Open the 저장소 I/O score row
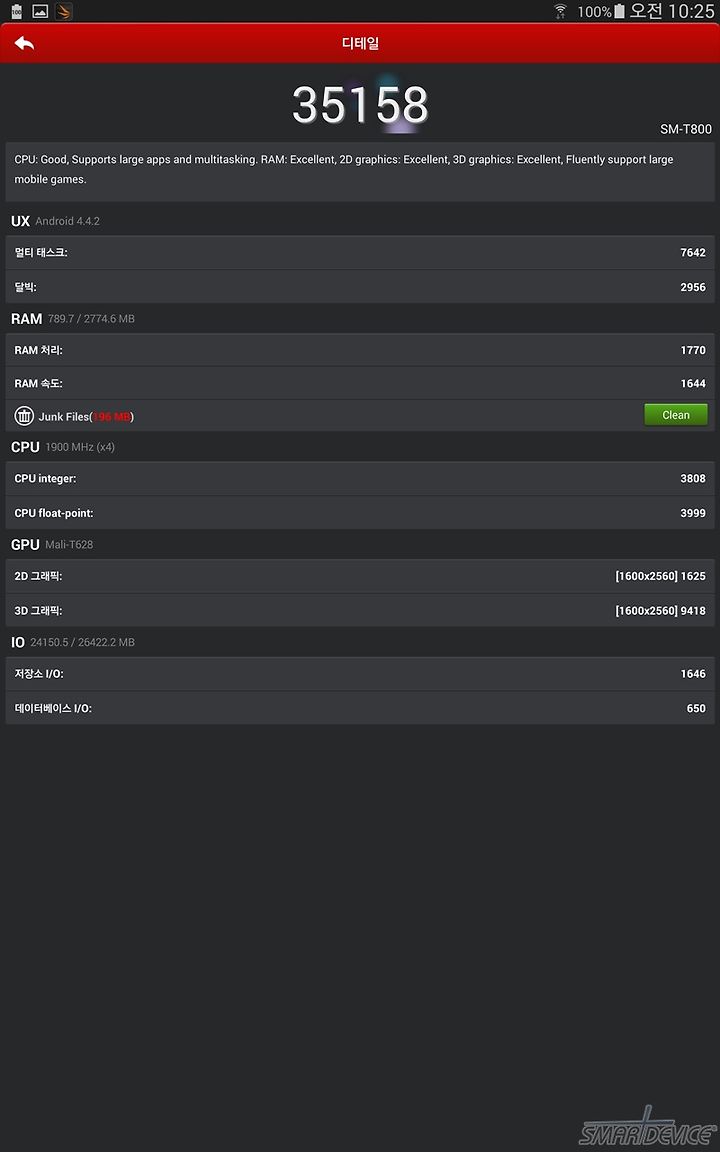The height and width of the screenshot is (1152, 720). (360, 674)
